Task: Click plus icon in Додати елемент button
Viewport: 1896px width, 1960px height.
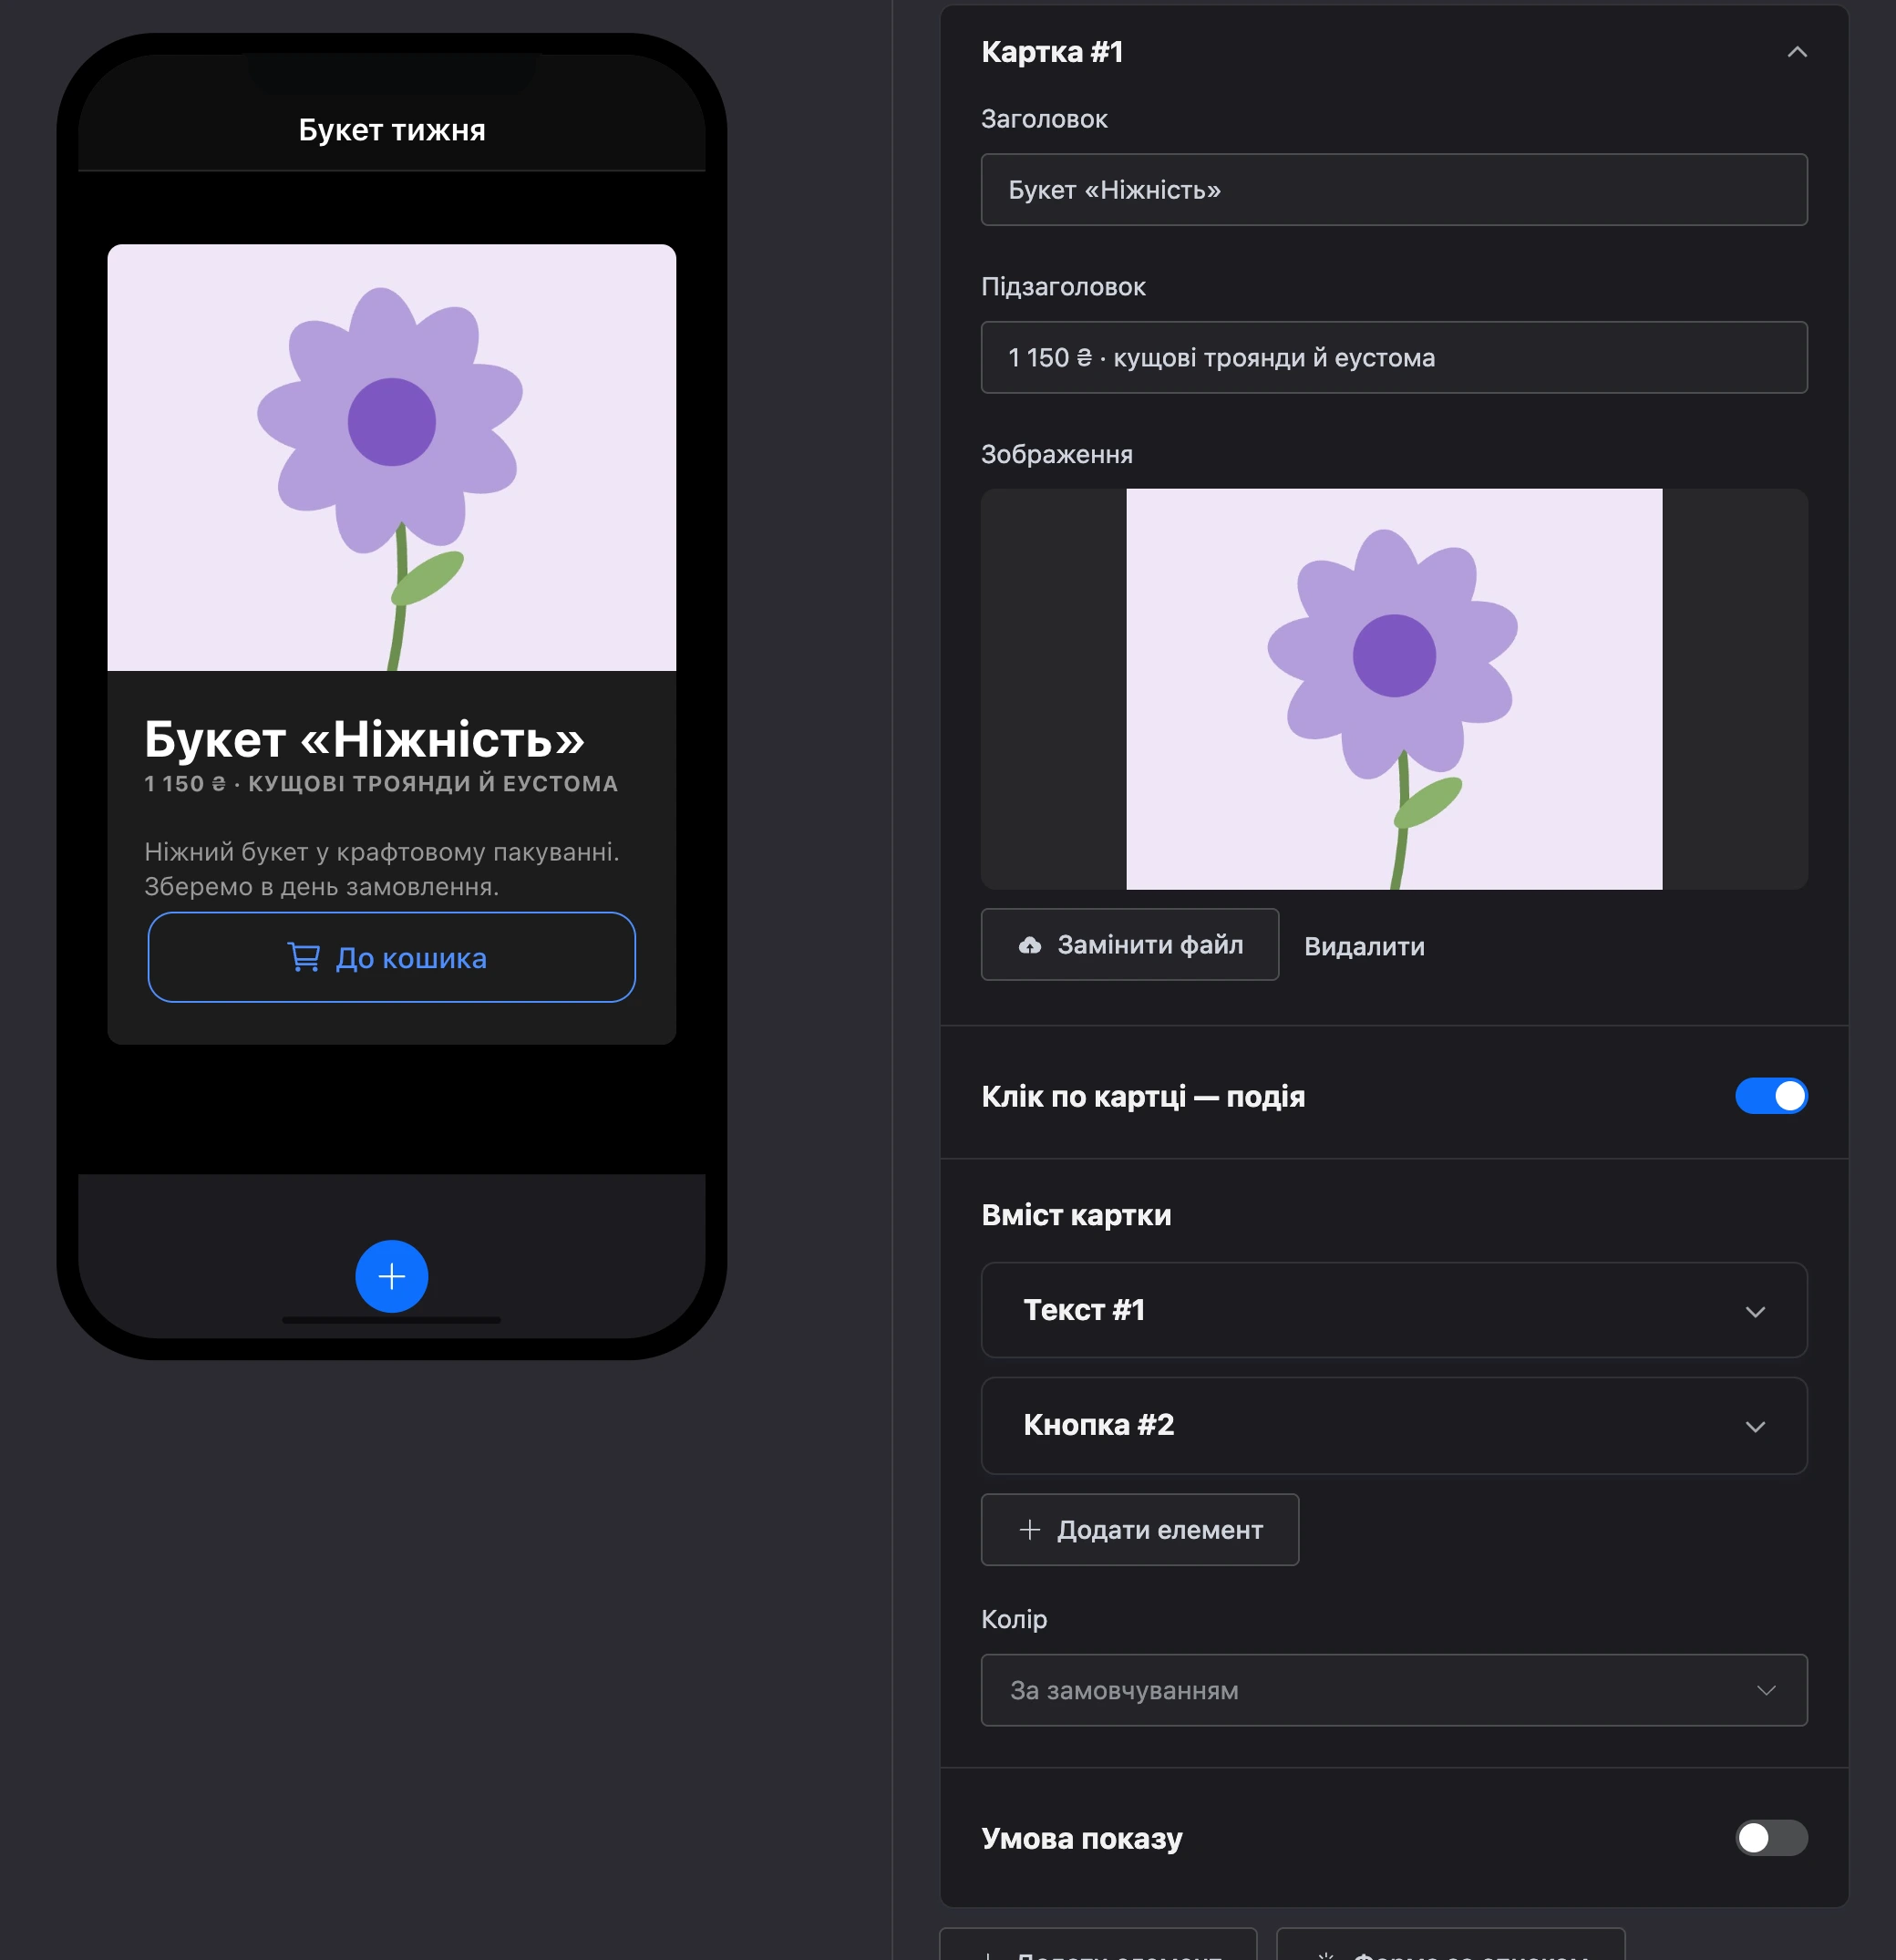Action: coord(1030,1529)
